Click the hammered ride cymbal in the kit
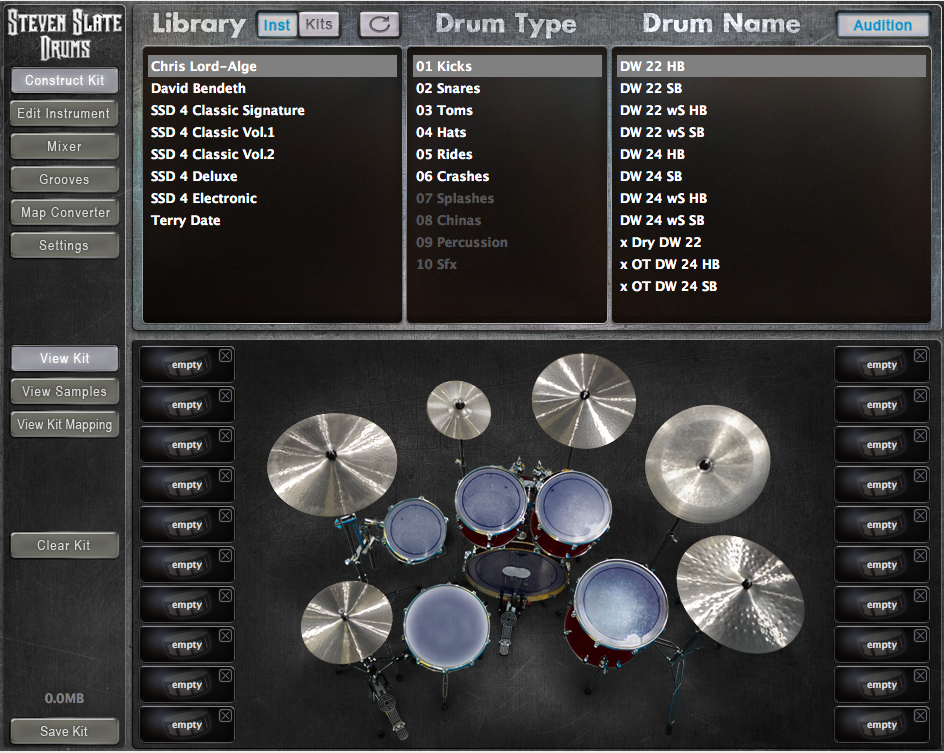Image resolution: width=944 pixels, height=753 pixels. coord(740,594)
